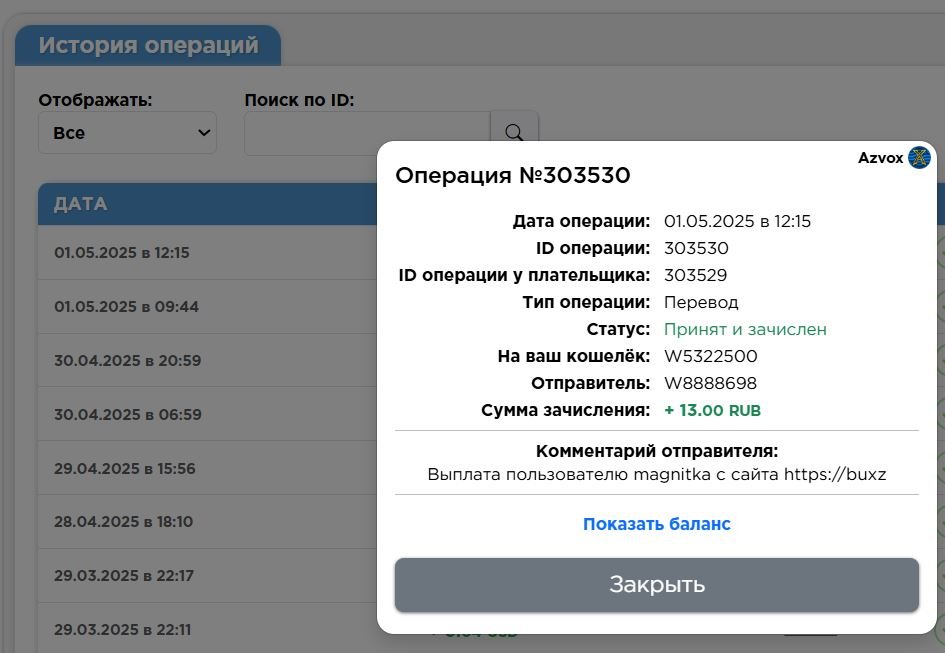
Task: Open the Отображать dropdown showing Все
Action: click(x=127, y=133)
